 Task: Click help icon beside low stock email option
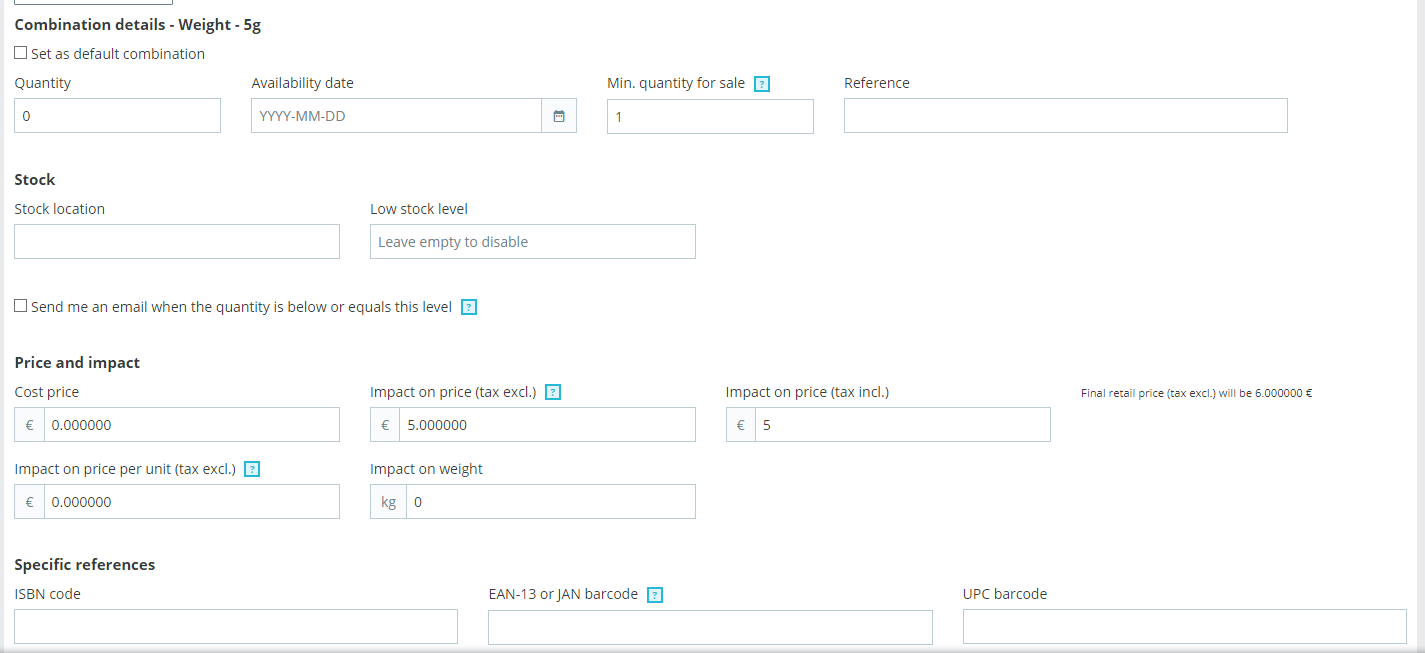click(469, 307)
